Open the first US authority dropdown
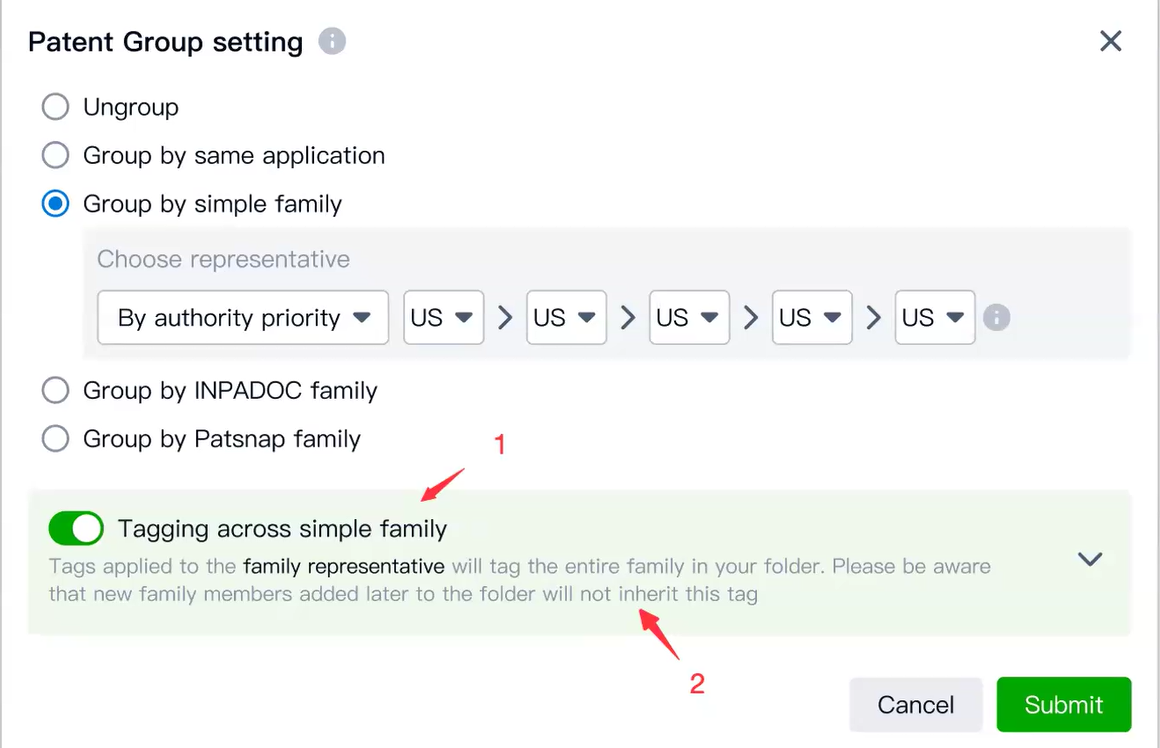The height and width of the screenshot is (748, 1160). (x=443, y=318)
